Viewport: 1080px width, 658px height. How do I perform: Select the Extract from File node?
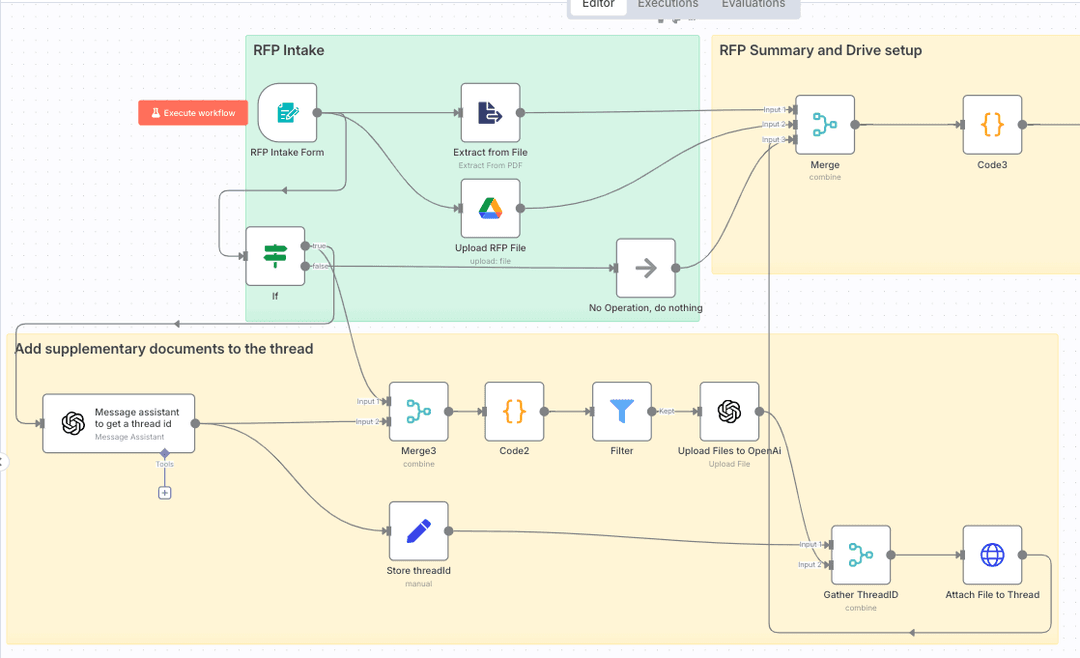490,113
